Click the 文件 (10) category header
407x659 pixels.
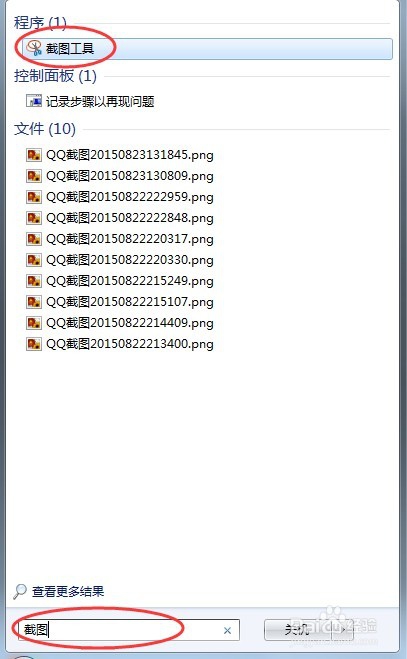tap(45, 129)
